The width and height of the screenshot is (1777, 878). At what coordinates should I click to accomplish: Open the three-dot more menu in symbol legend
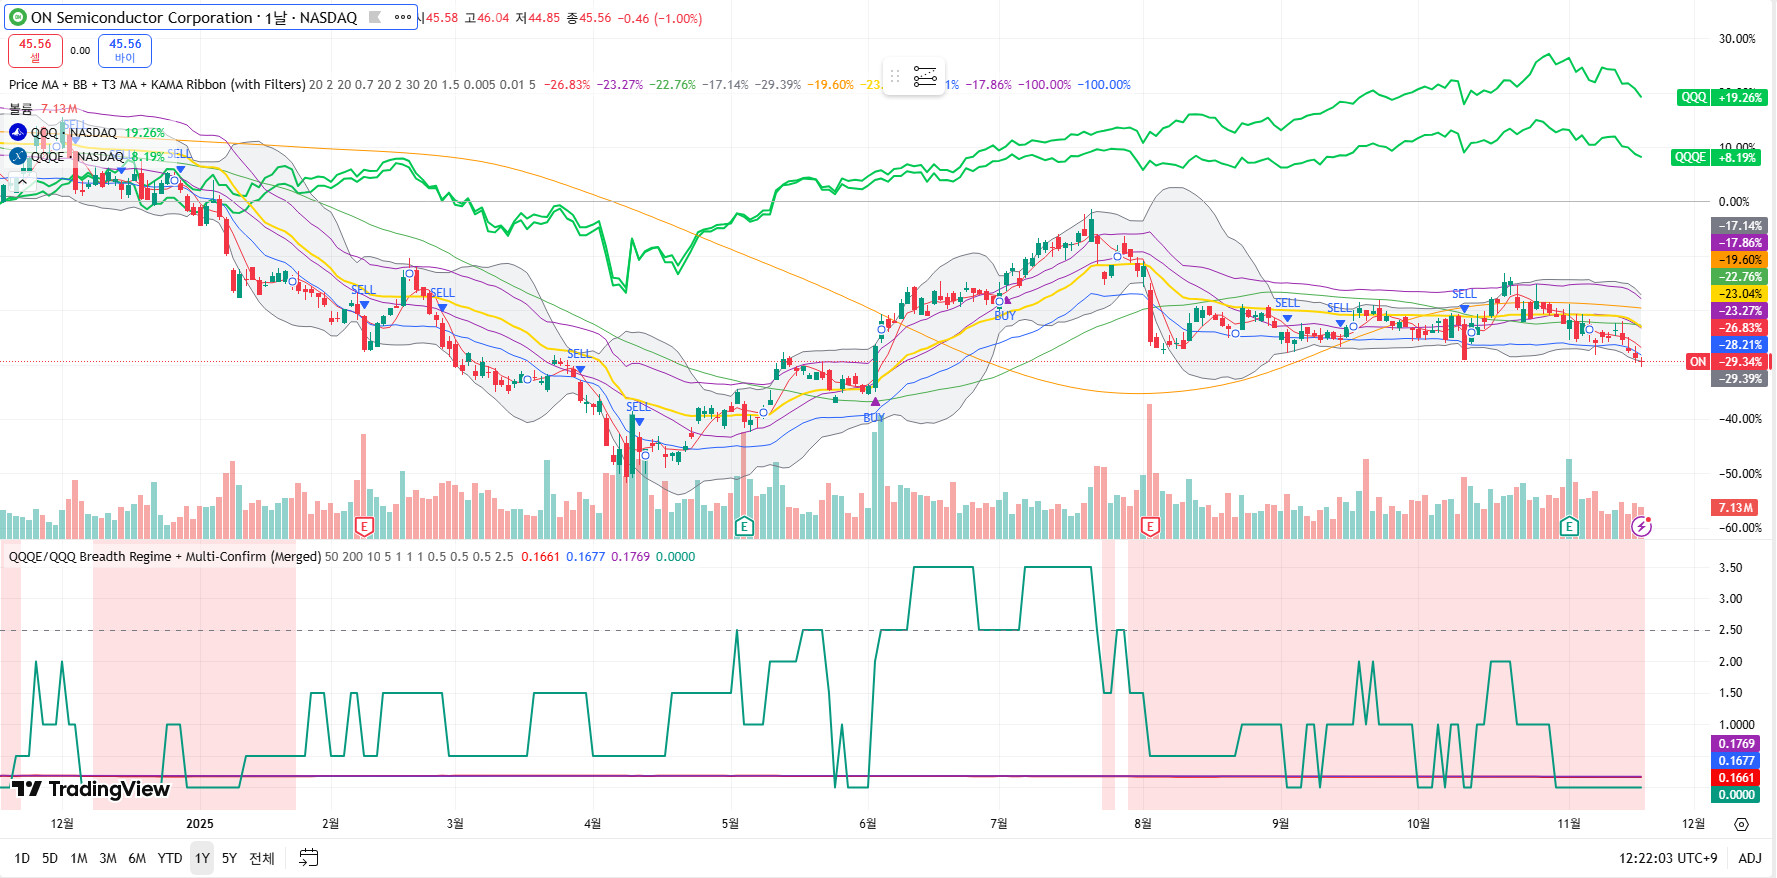[402, 17]
